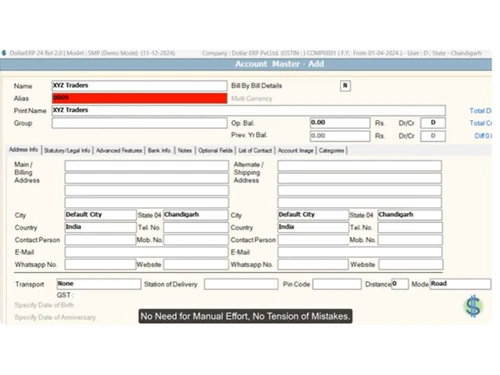Click the Prev. Yr Bal. amount field

(340, 136)
